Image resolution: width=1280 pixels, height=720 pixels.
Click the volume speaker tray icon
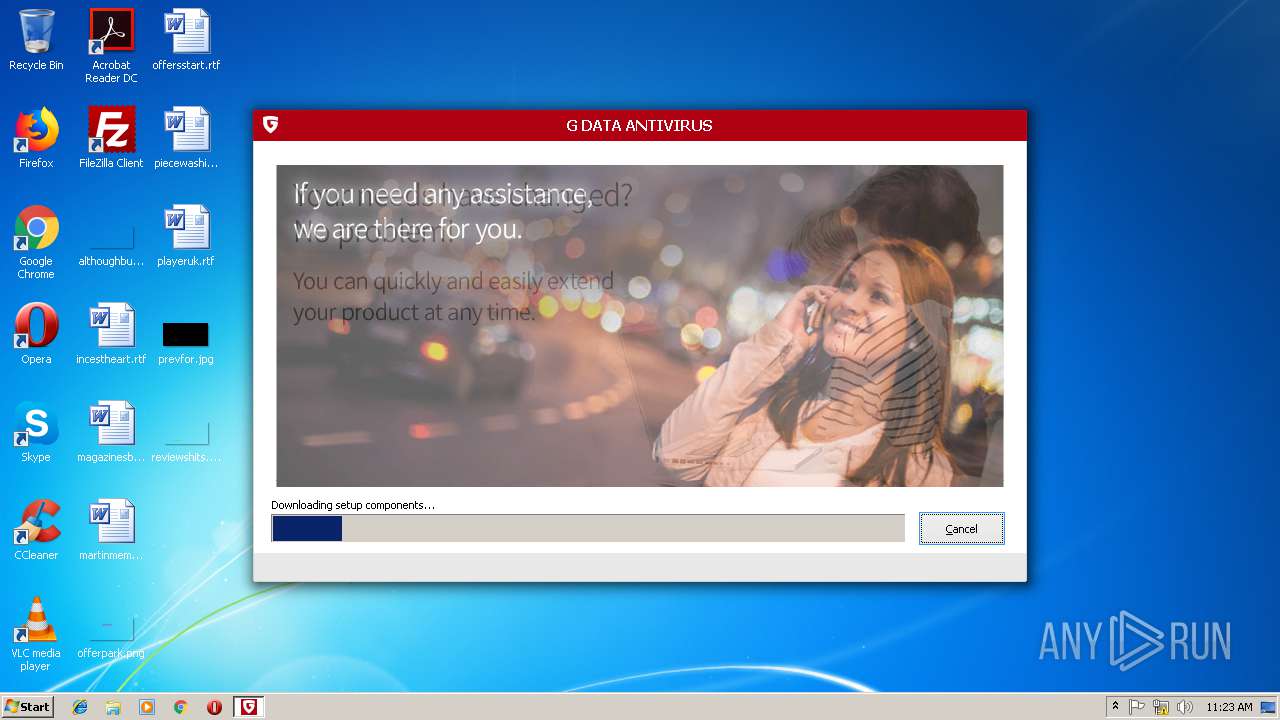1185,707
